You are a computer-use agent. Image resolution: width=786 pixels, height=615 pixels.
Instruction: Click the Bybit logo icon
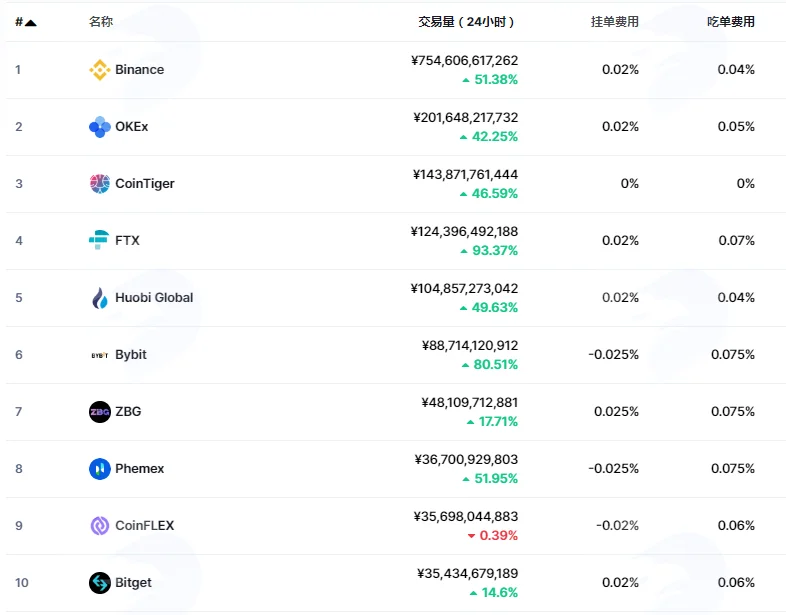[x=100, y=355]
